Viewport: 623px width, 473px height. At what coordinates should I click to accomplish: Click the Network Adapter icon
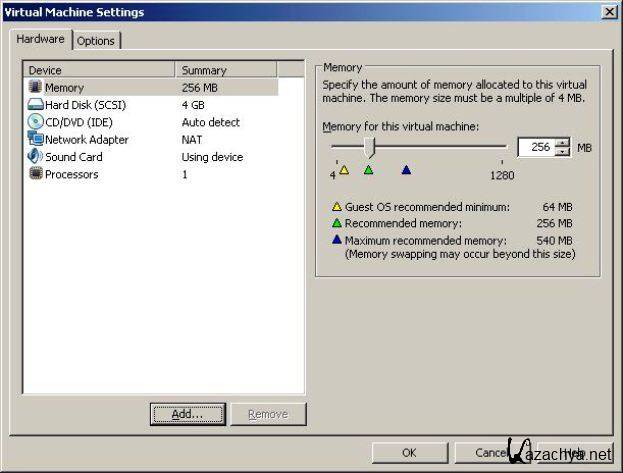pos(35,140)
